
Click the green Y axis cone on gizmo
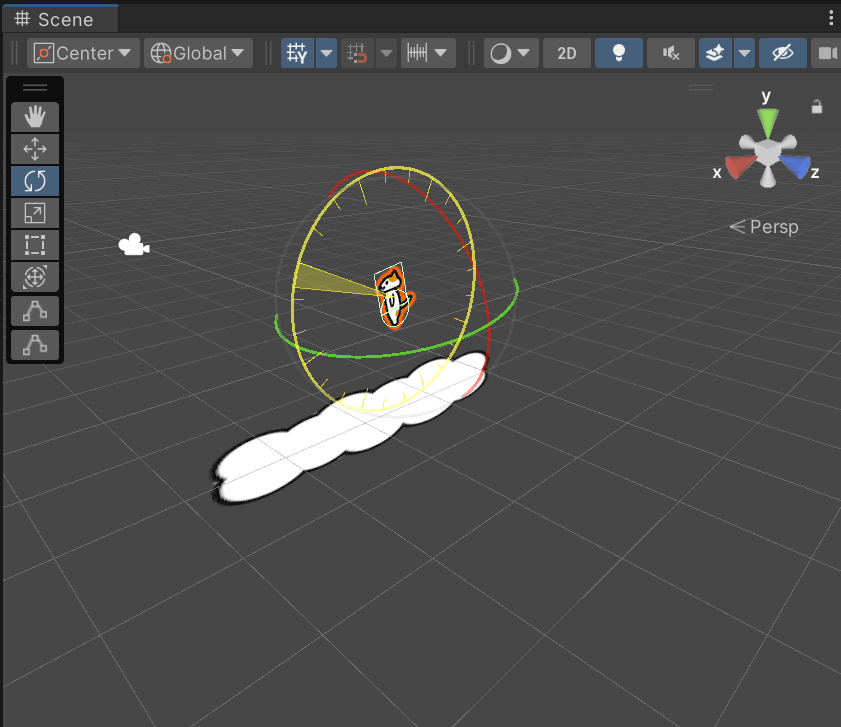pos(768,122)
